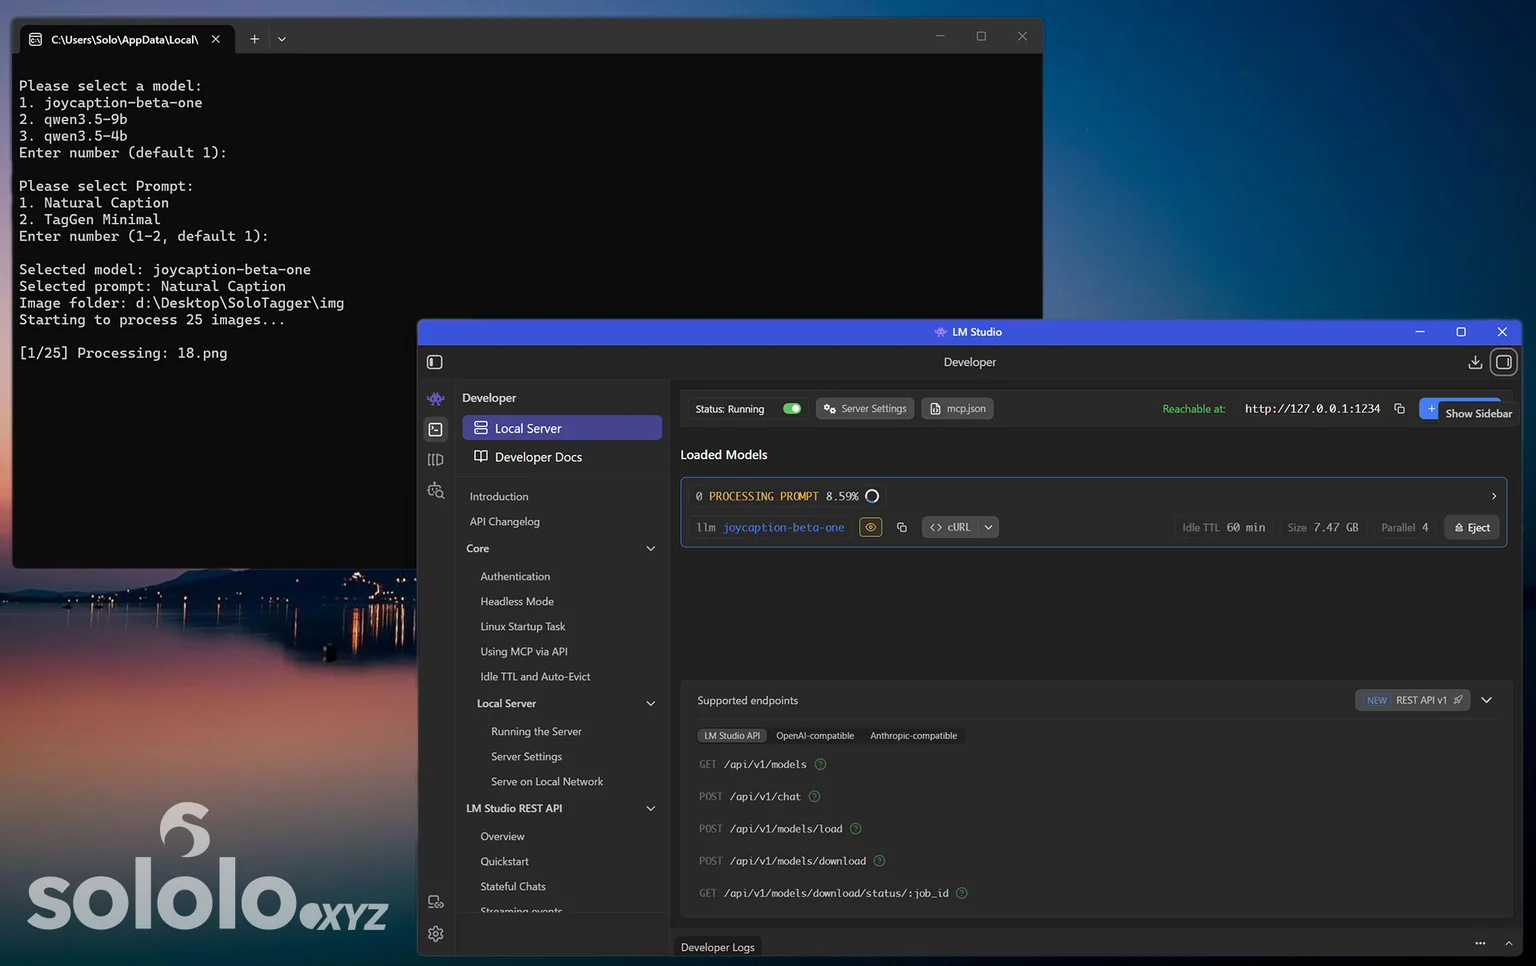The height and width of the screenshot is (966, 1536).
Task: Collapse the Local Server docs subsection chevron
Action: tap(651, 704)
